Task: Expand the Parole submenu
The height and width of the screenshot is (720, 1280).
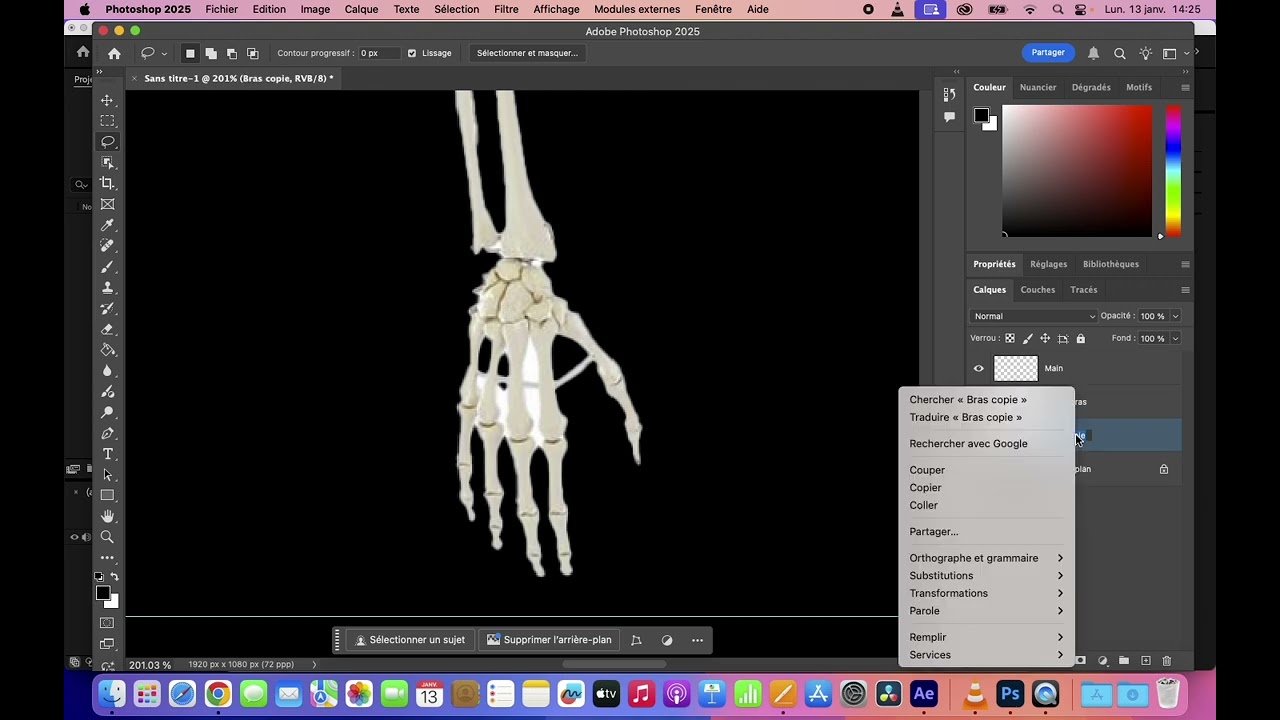Action: 986,611
